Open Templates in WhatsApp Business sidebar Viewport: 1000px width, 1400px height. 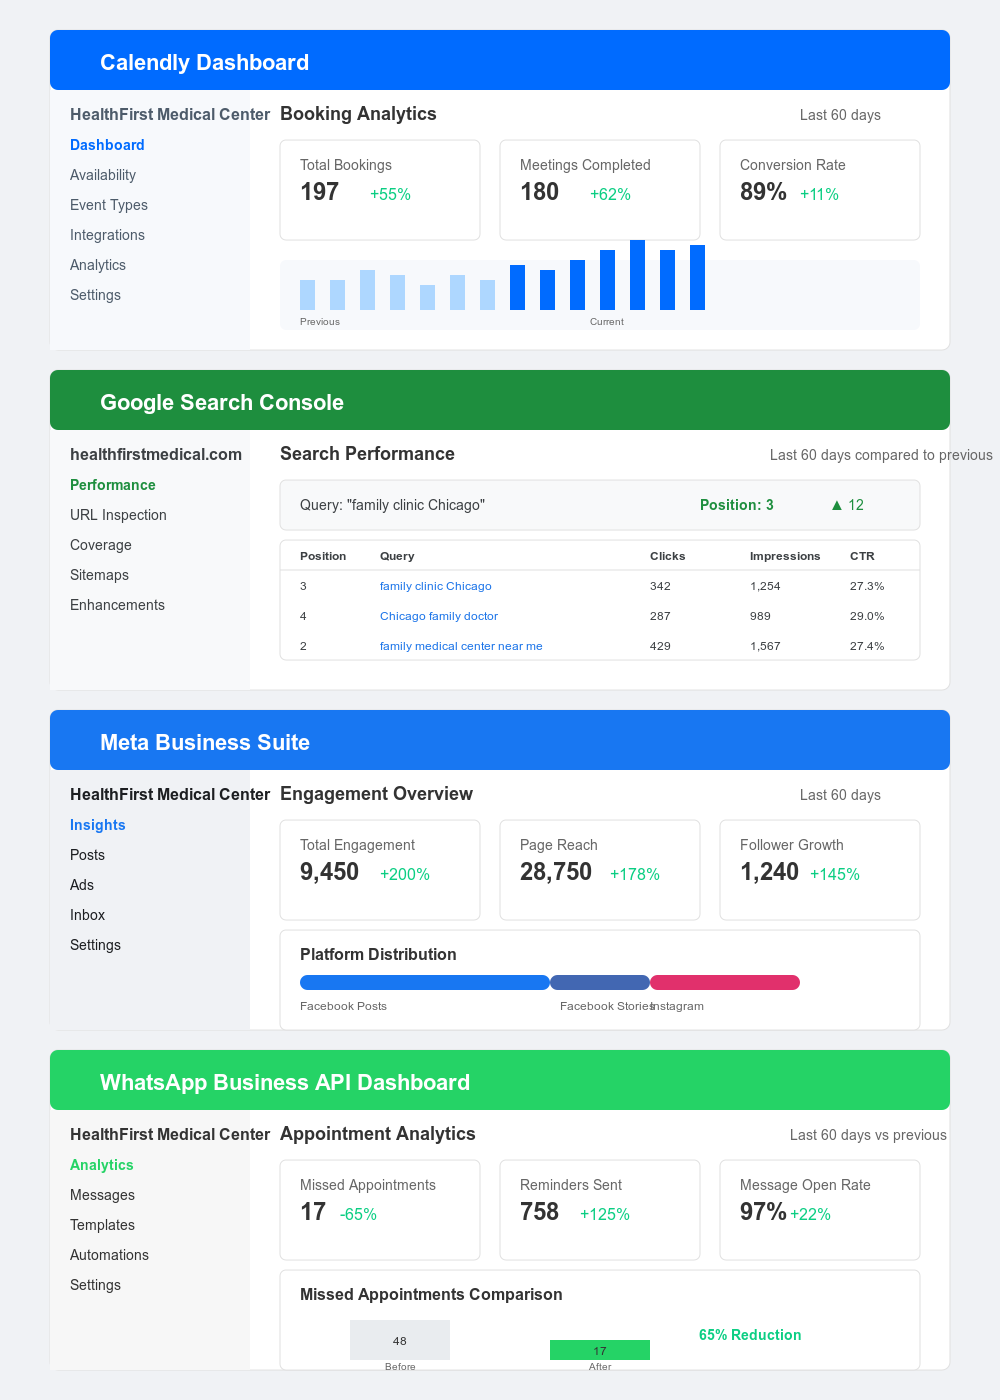(102, 1225)
